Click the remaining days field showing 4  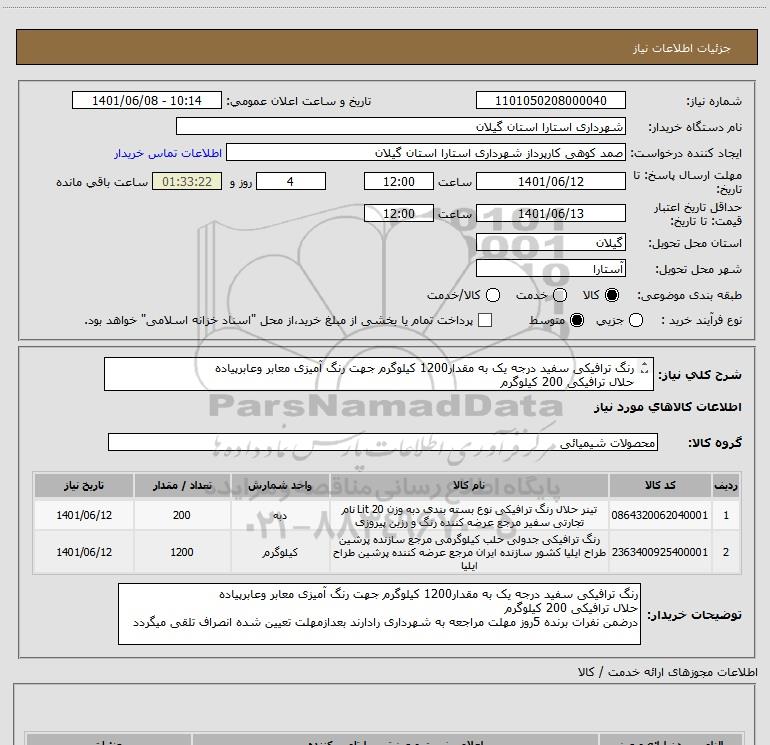point(291,181)
